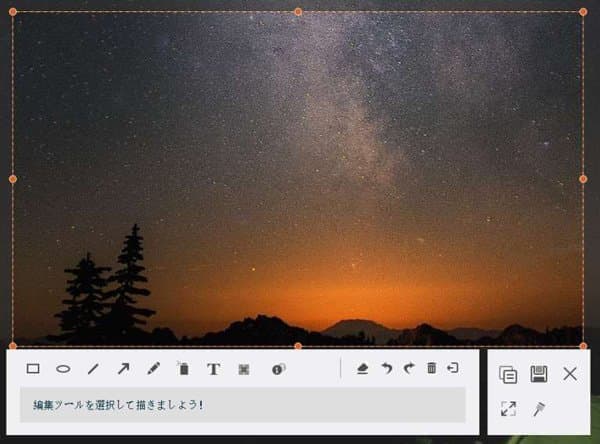This screenshot has width=600, height=444.
Task: Delete all annotations with trash icon
Action: tap(431, 369)
